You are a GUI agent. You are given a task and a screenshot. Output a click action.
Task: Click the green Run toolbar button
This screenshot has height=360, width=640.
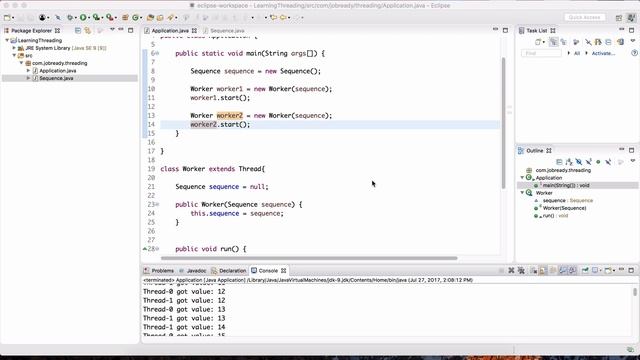[83, 18]
